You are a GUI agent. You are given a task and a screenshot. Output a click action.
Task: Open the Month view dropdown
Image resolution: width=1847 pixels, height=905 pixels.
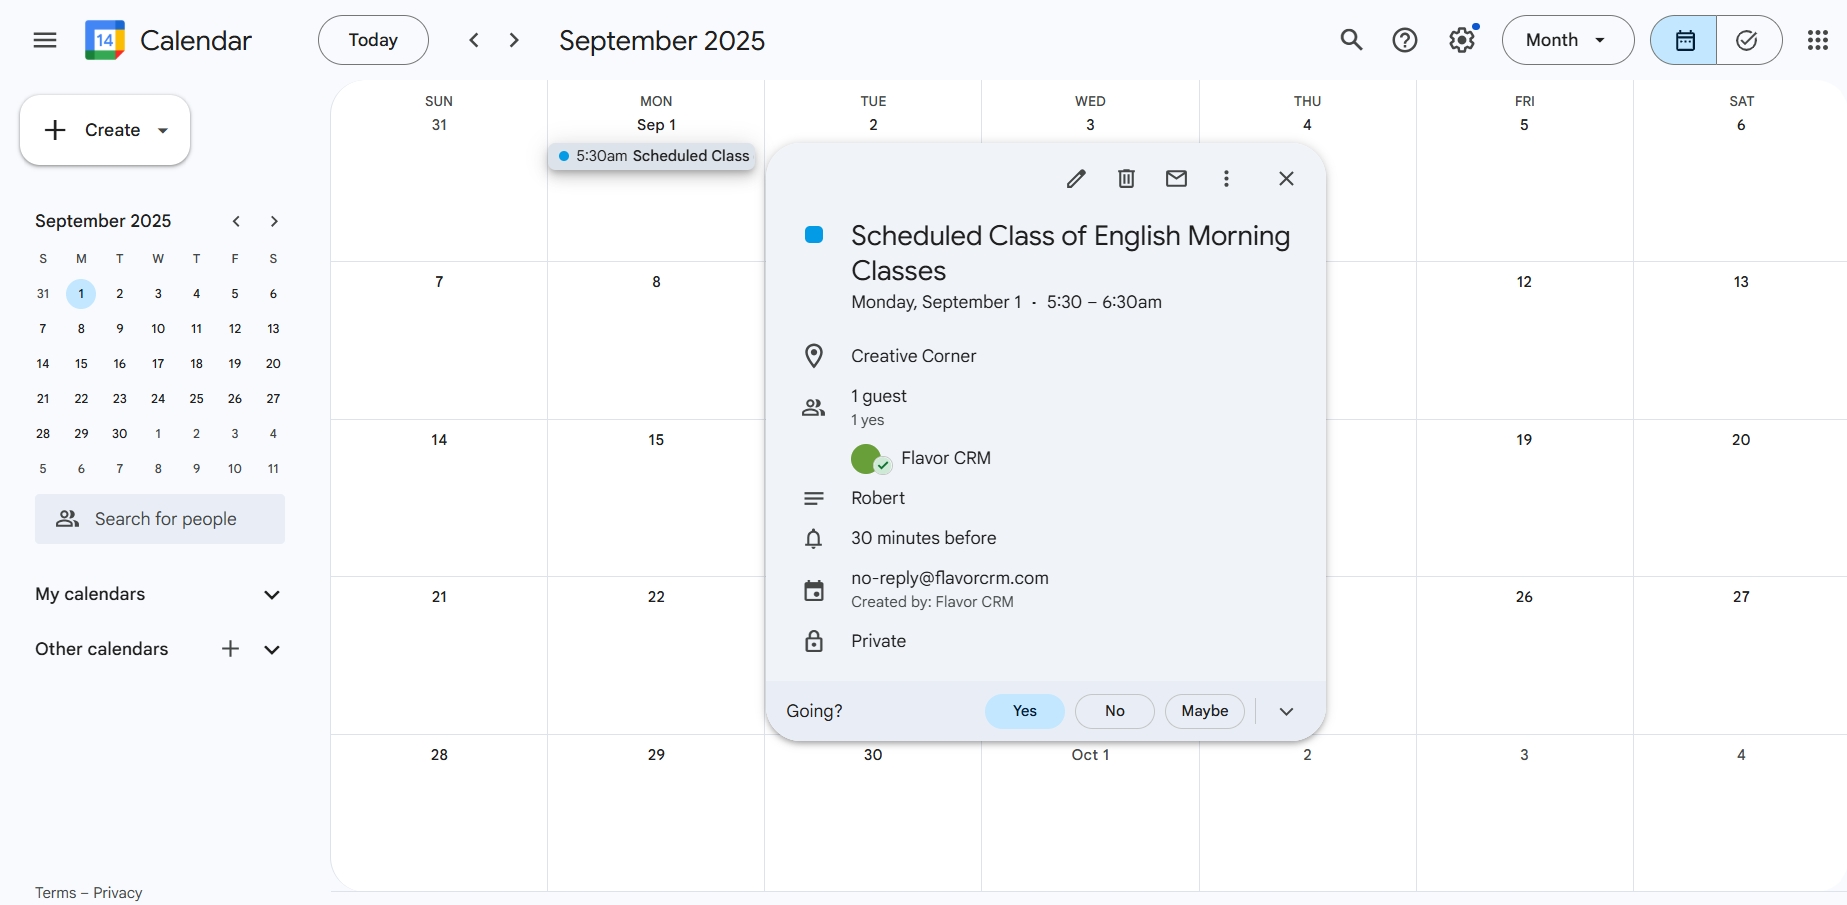(x=1567, y=40)
